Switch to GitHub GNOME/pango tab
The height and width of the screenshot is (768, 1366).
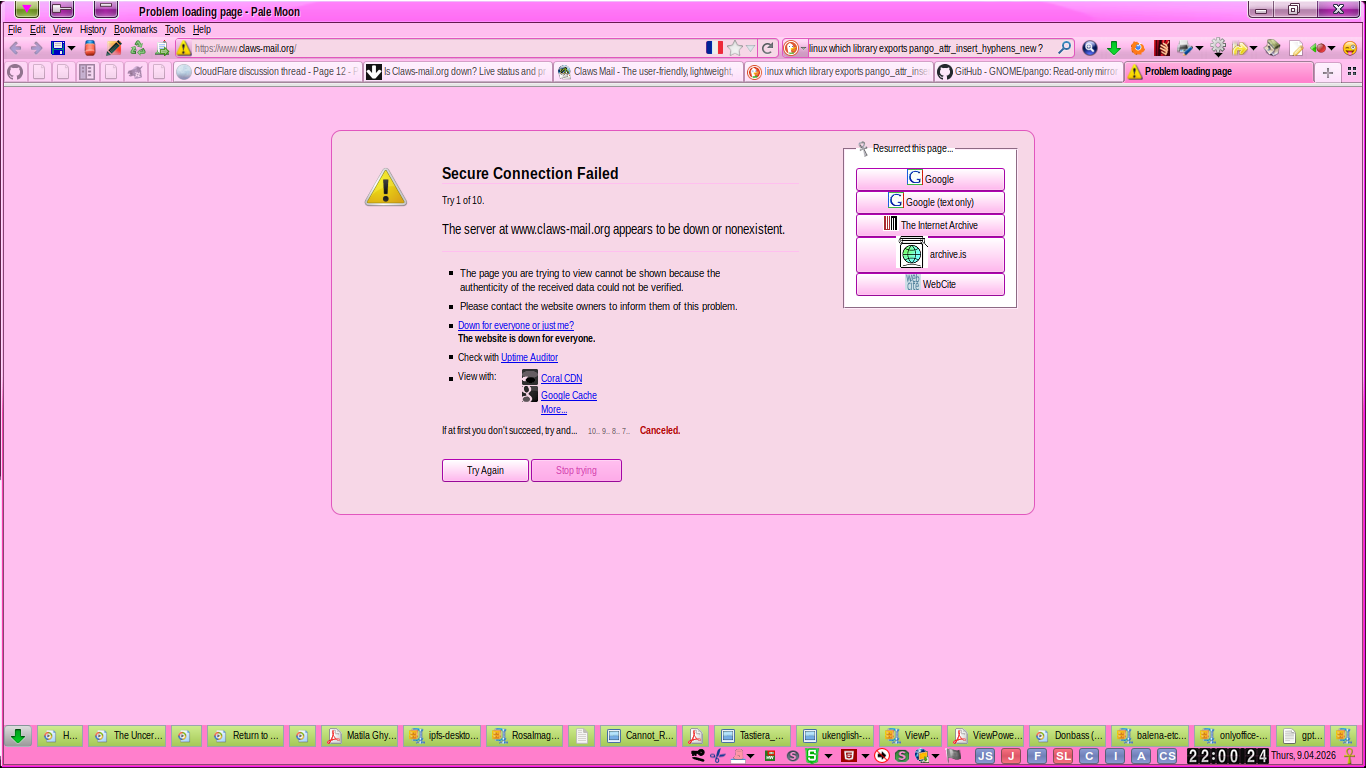click(x=1028, y=72)
